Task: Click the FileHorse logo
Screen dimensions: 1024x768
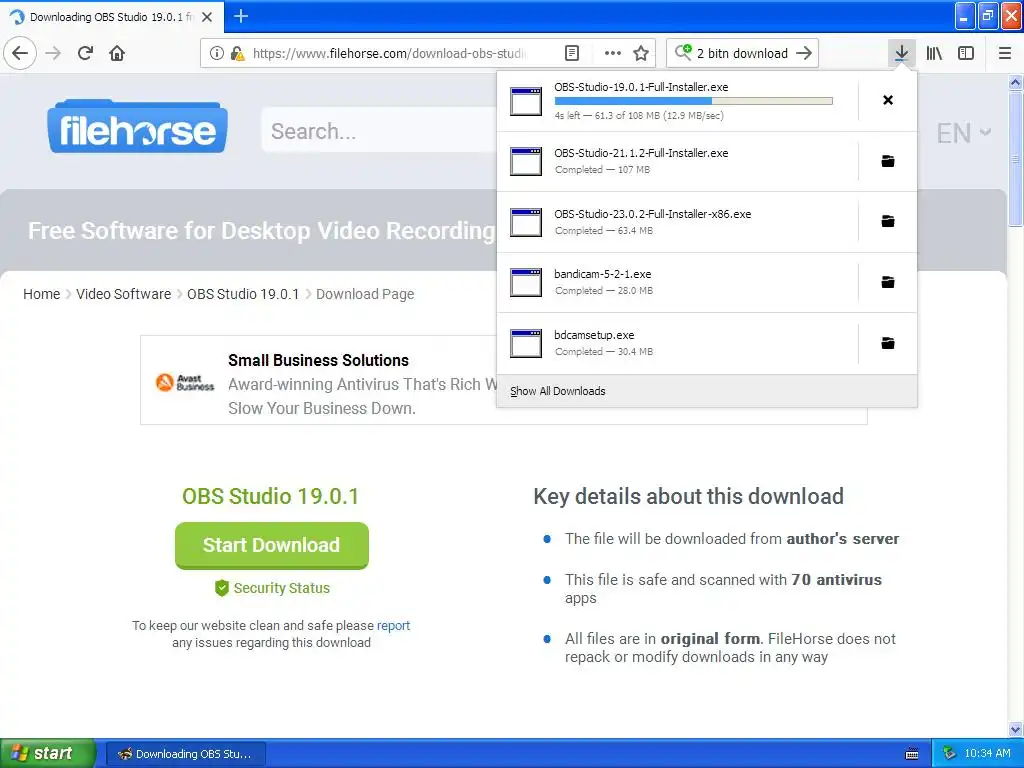Action: click(x=138, y=127)
